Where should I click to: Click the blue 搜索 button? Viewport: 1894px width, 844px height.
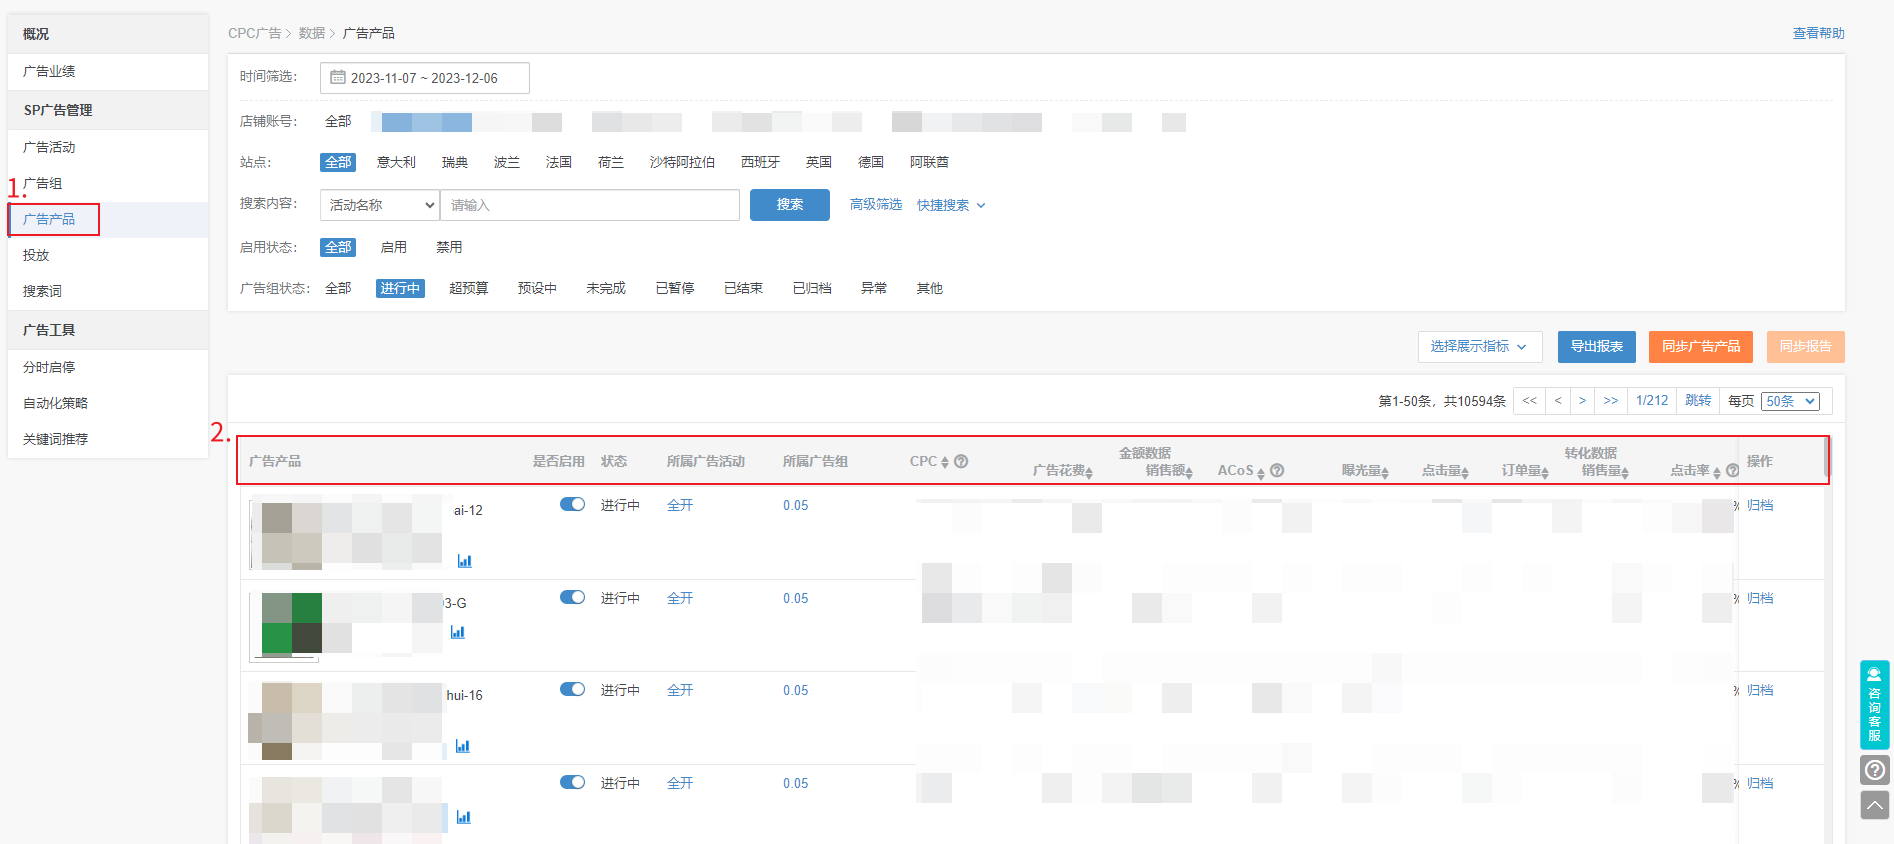pos(789,205)
